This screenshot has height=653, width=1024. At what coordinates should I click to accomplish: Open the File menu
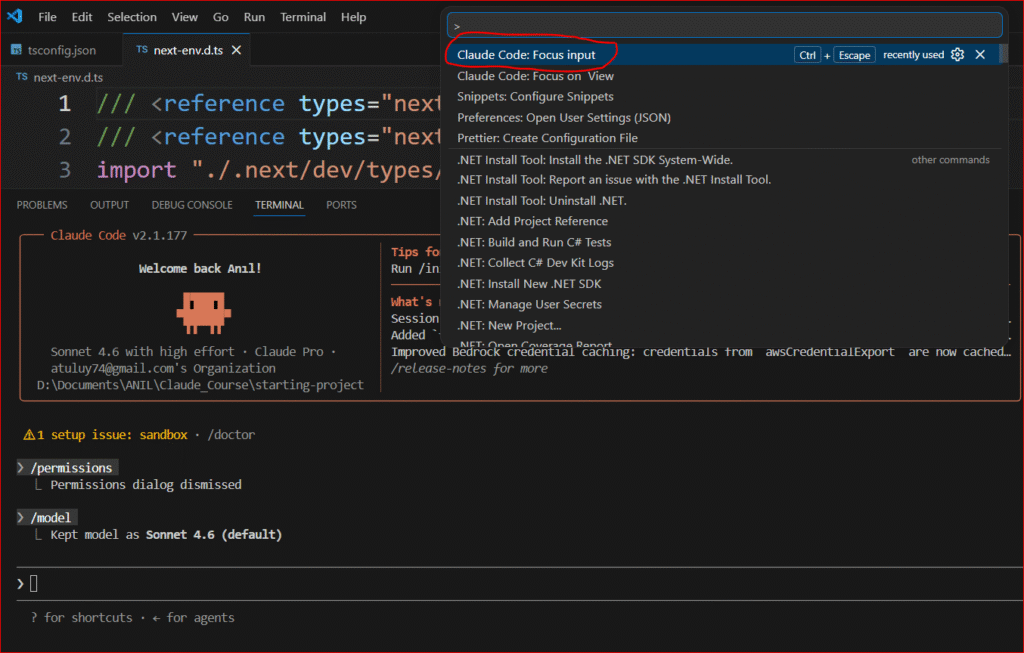pyautogui.click(x=47, y=17)
